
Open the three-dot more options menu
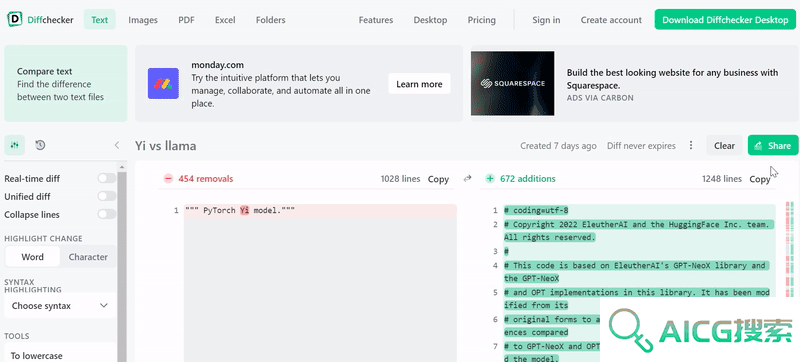click(691, 145)
